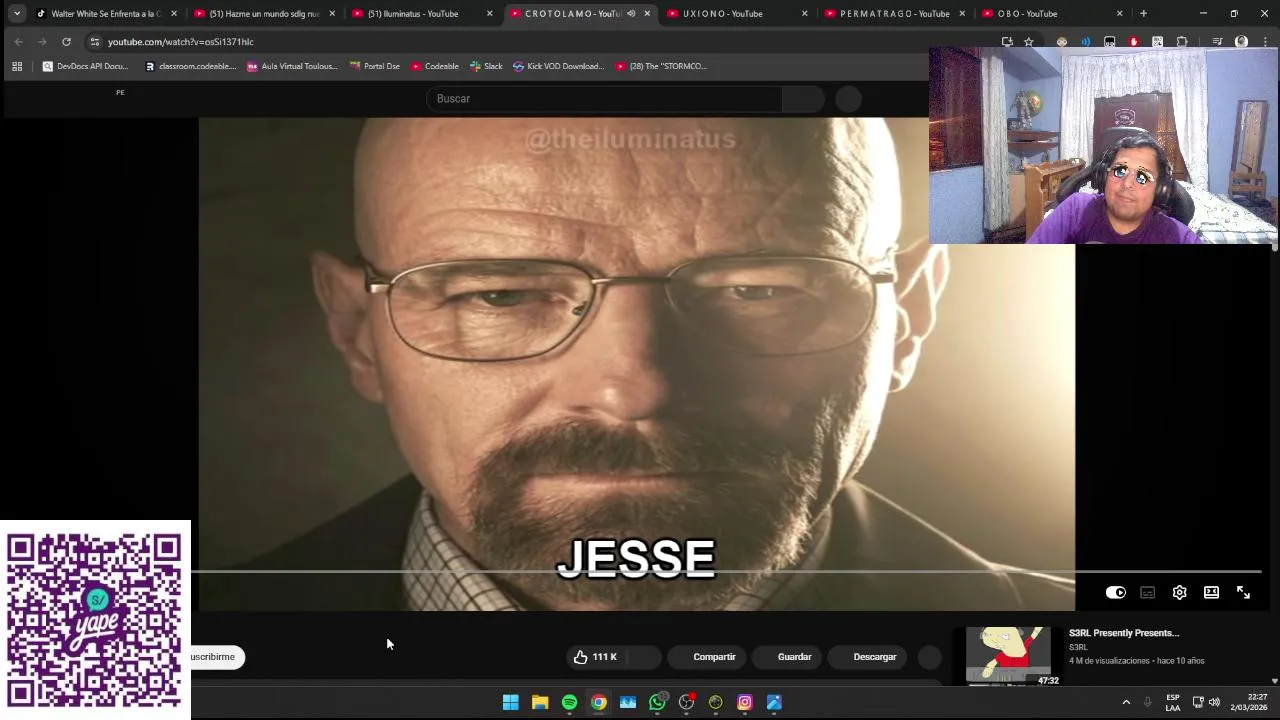This screenshot has height=720, width=1280.
Task: Open the DevDocs API bookmark
Action: click(x=85, y=66)
